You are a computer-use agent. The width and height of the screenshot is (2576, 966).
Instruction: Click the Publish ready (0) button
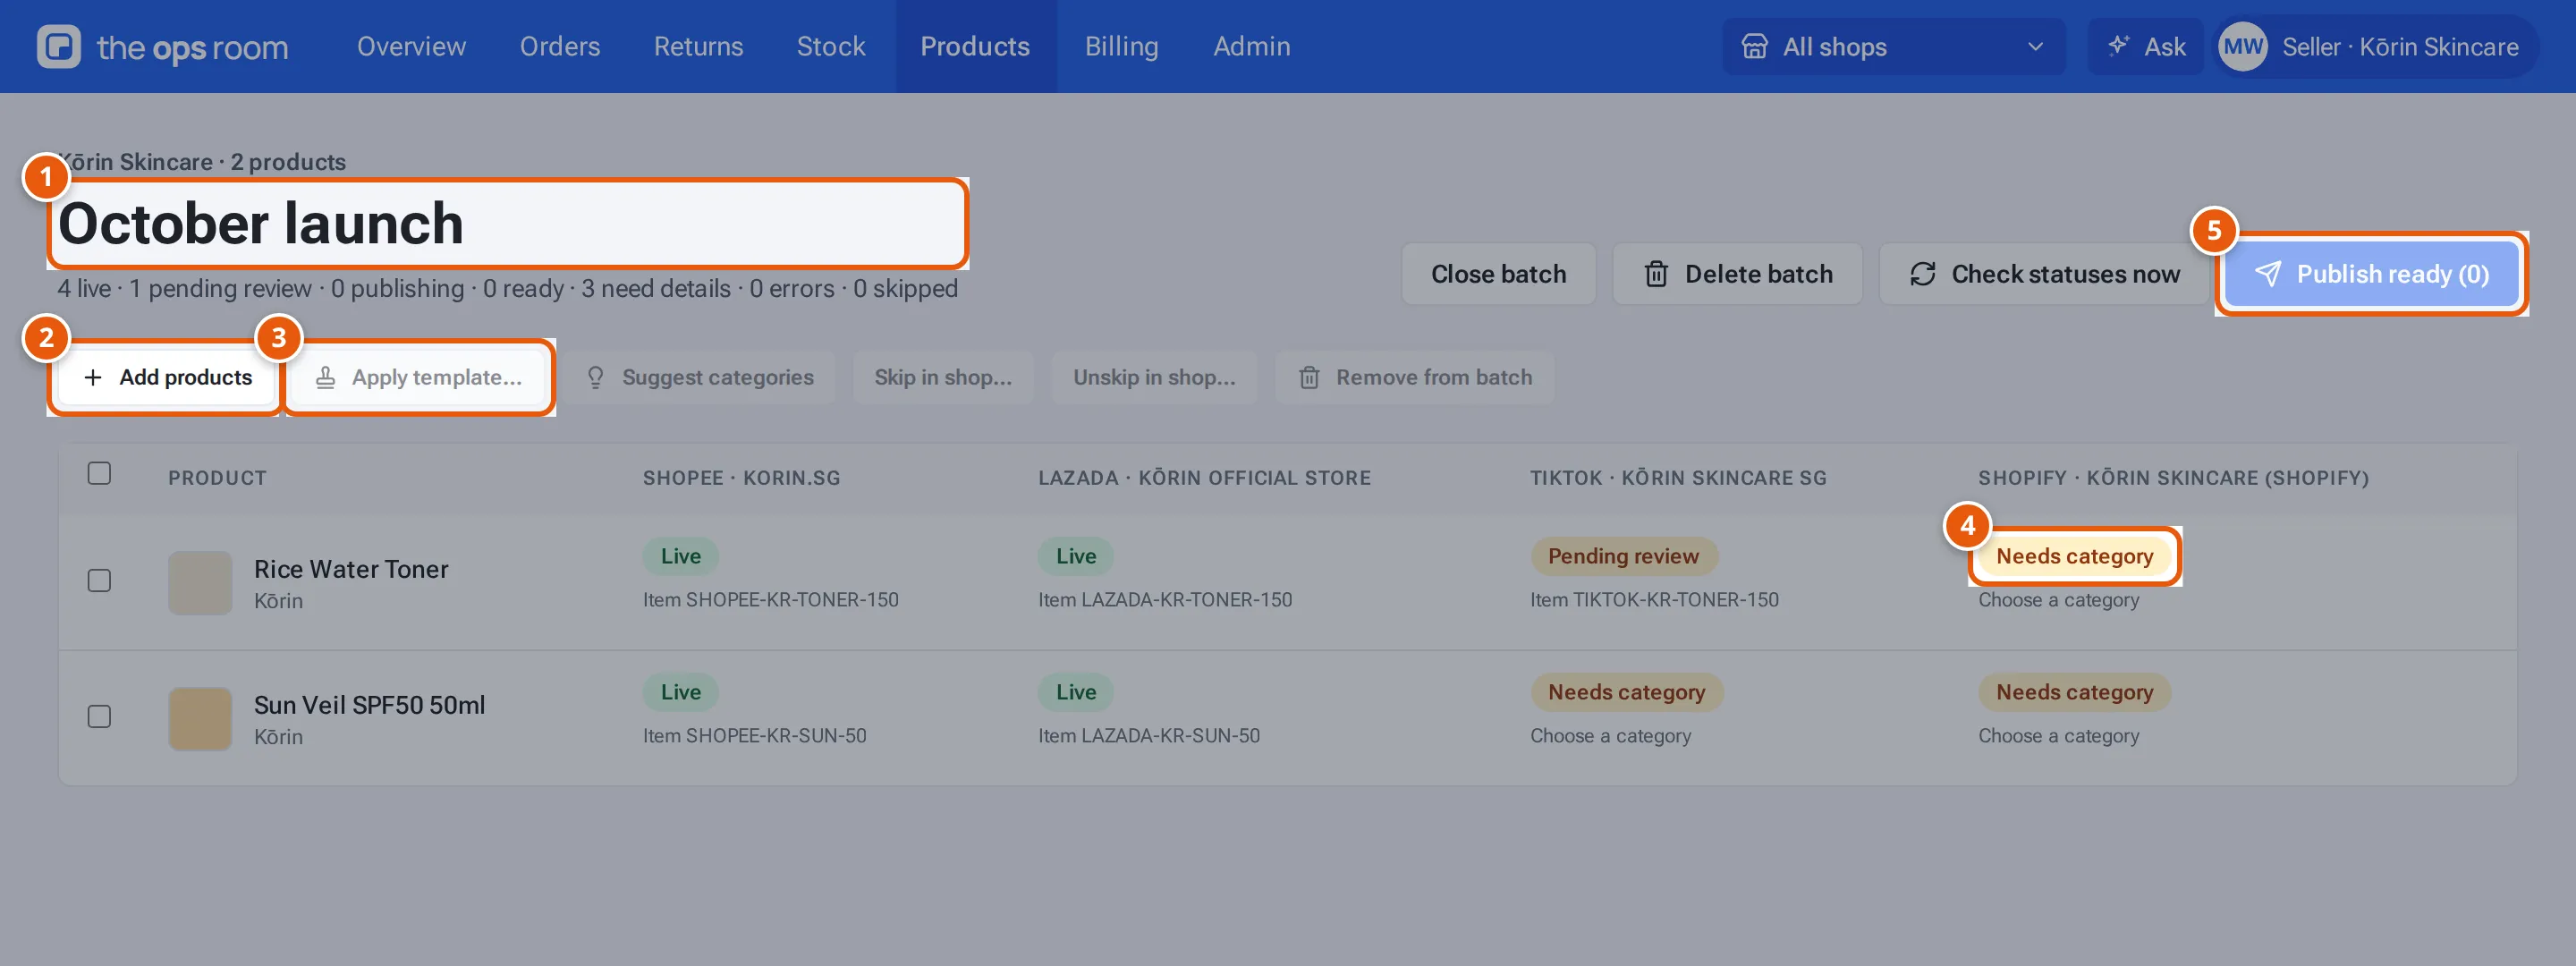tap(2371, 274)
